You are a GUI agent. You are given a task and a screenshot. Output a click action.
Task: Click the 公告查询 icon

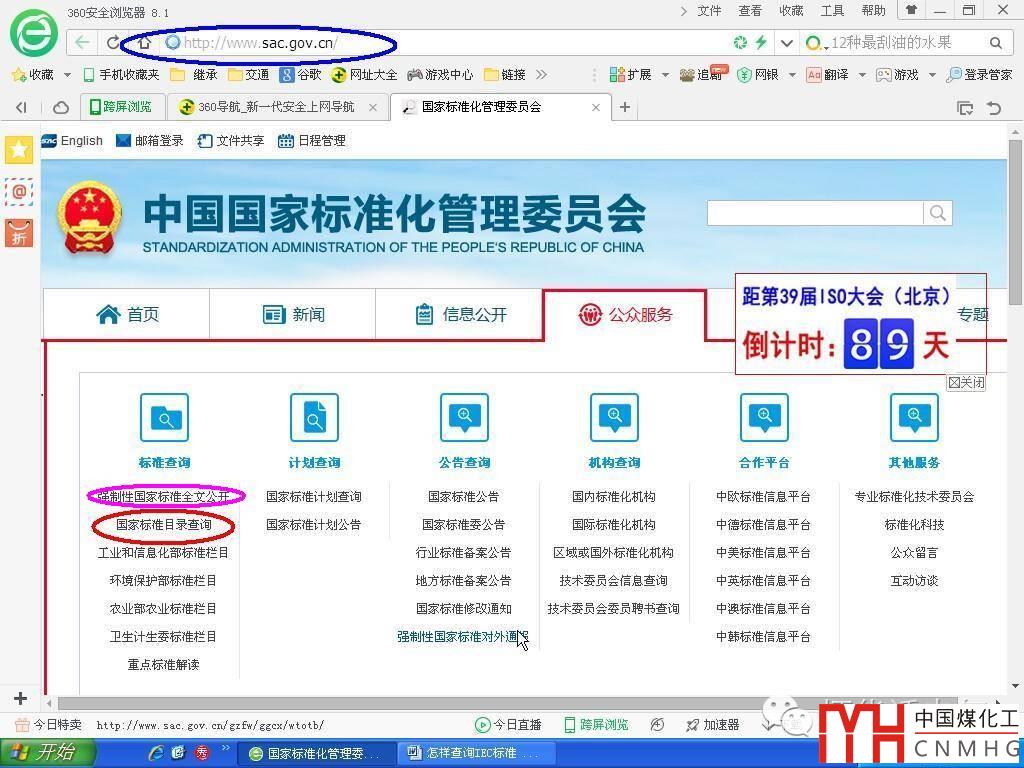pos(464,418)
